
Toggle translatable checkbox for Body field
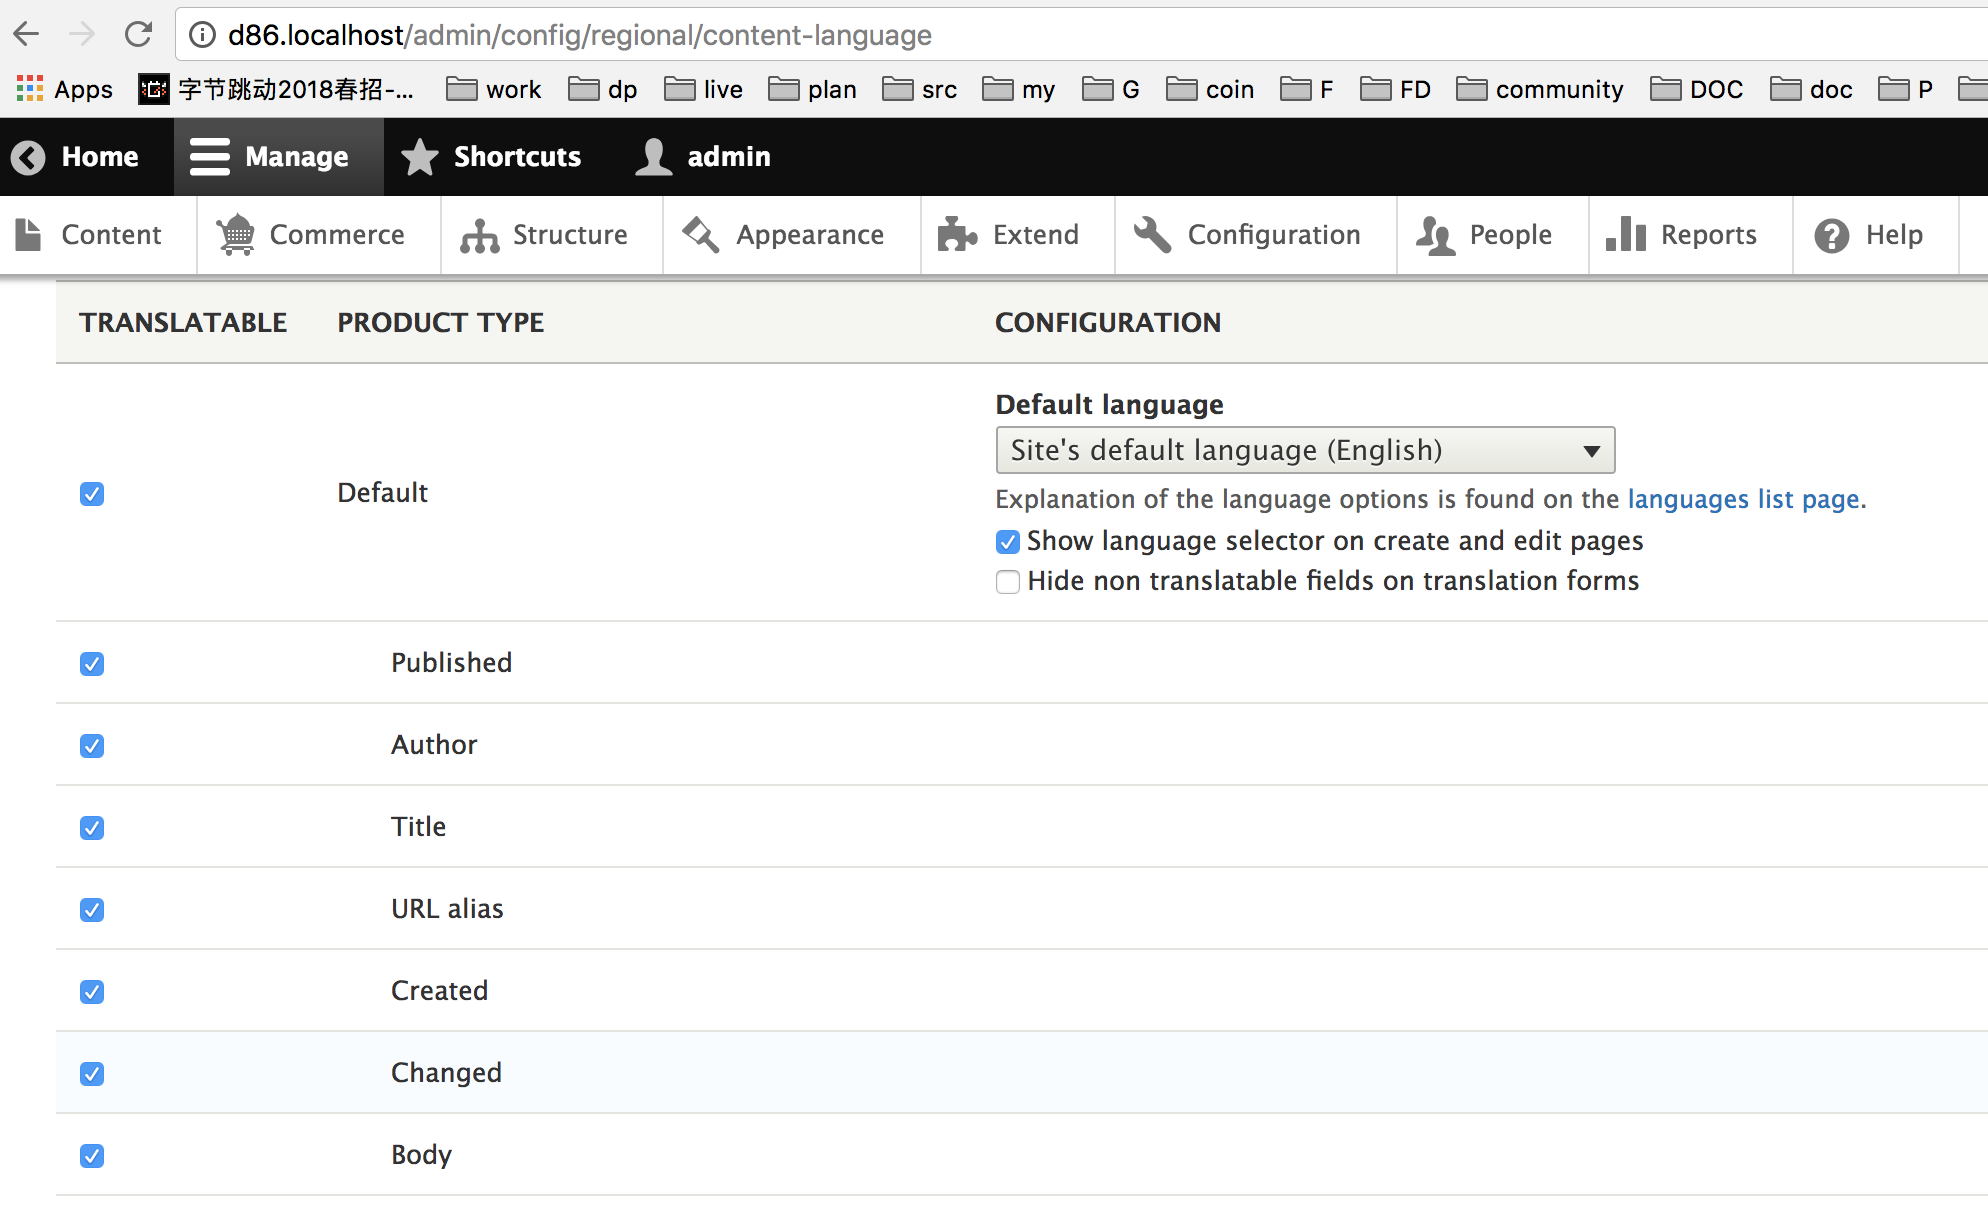click(92, 1155)
